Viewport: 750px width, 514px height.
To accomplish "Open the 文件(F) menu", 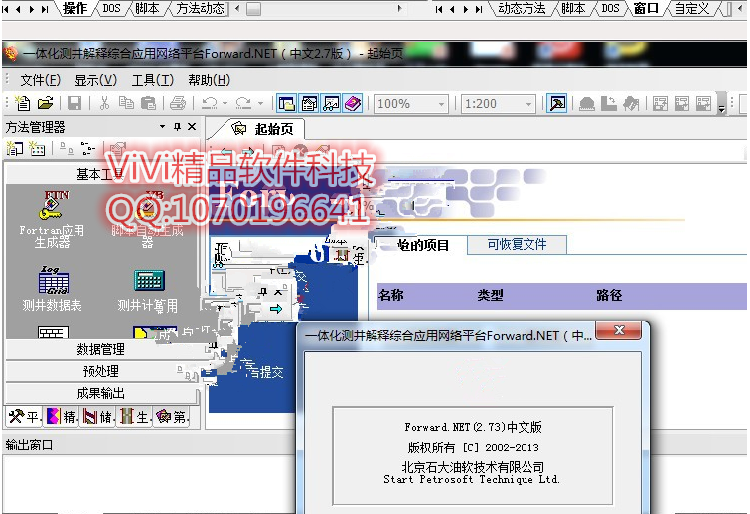I will tap(41, 80).
